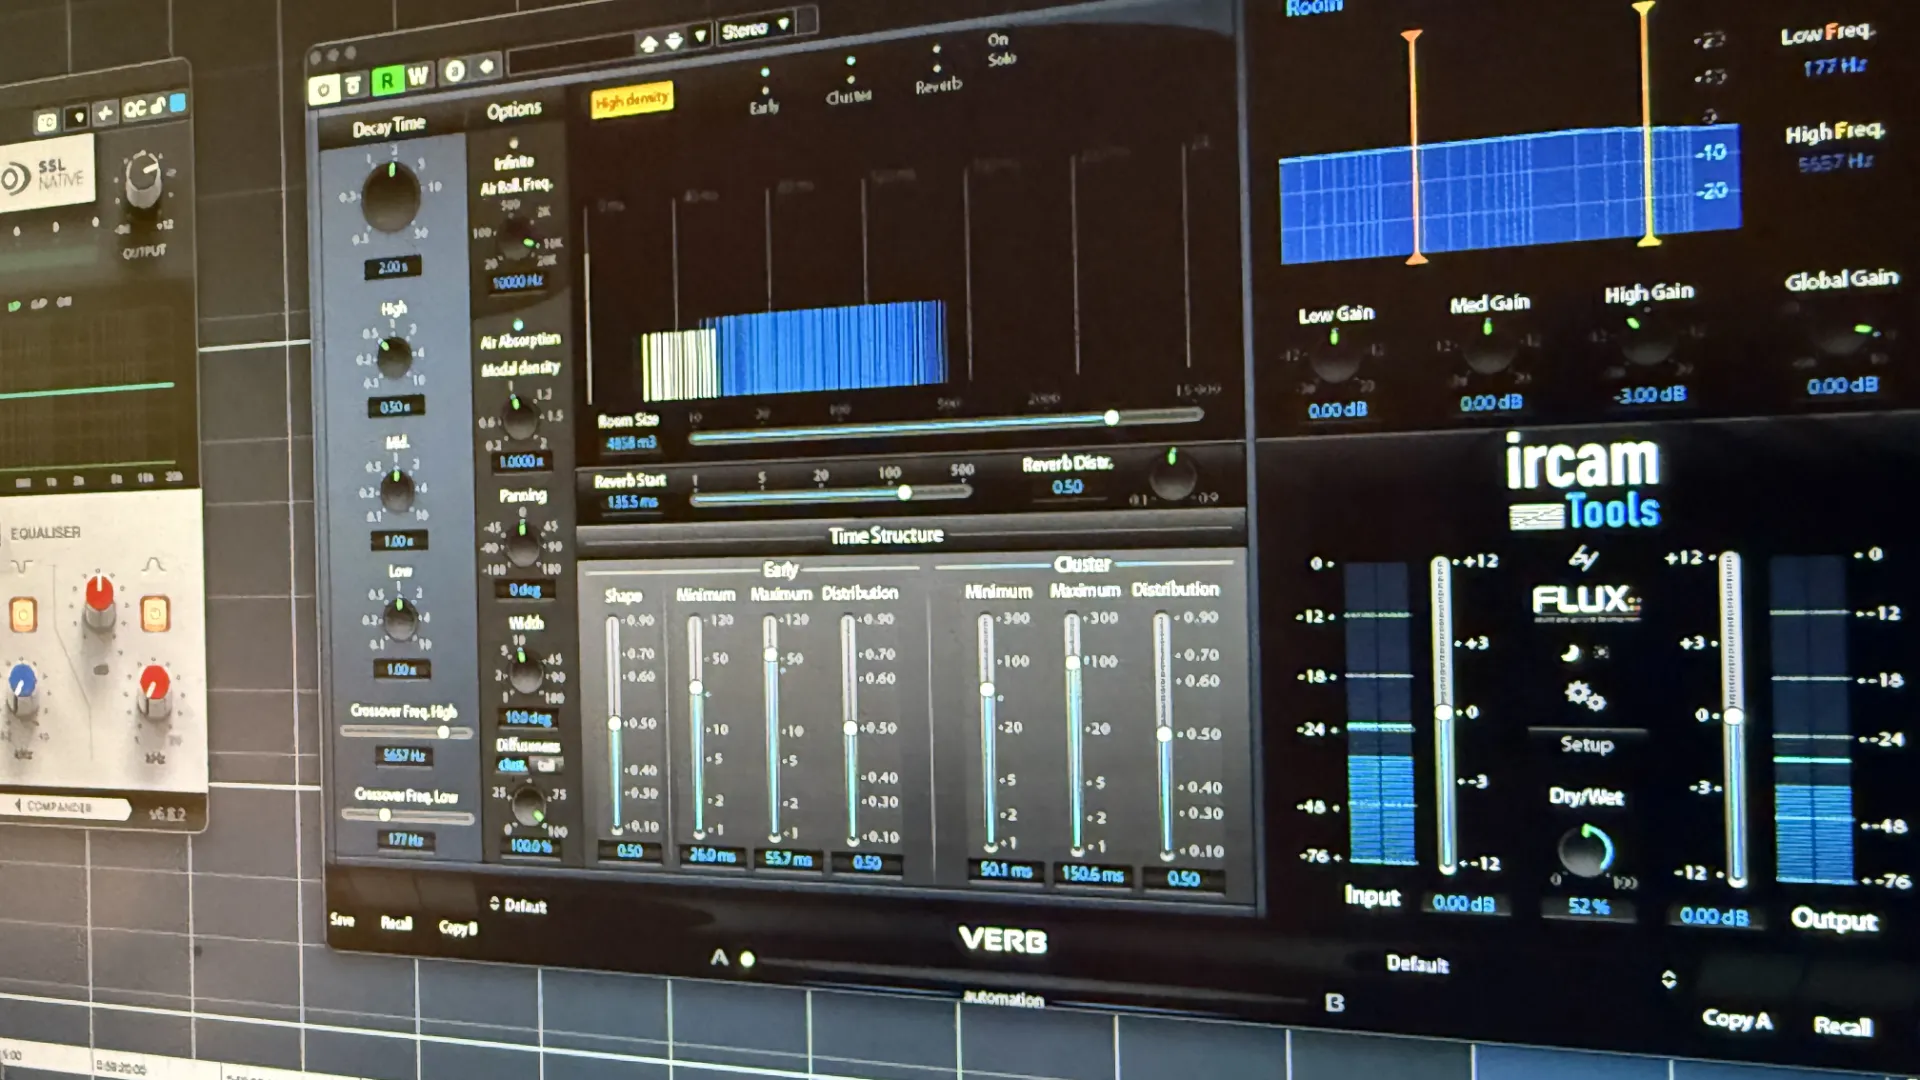Click the Write automation W button
This screenshot has width=1920, height=1080.
coord(418,76)
